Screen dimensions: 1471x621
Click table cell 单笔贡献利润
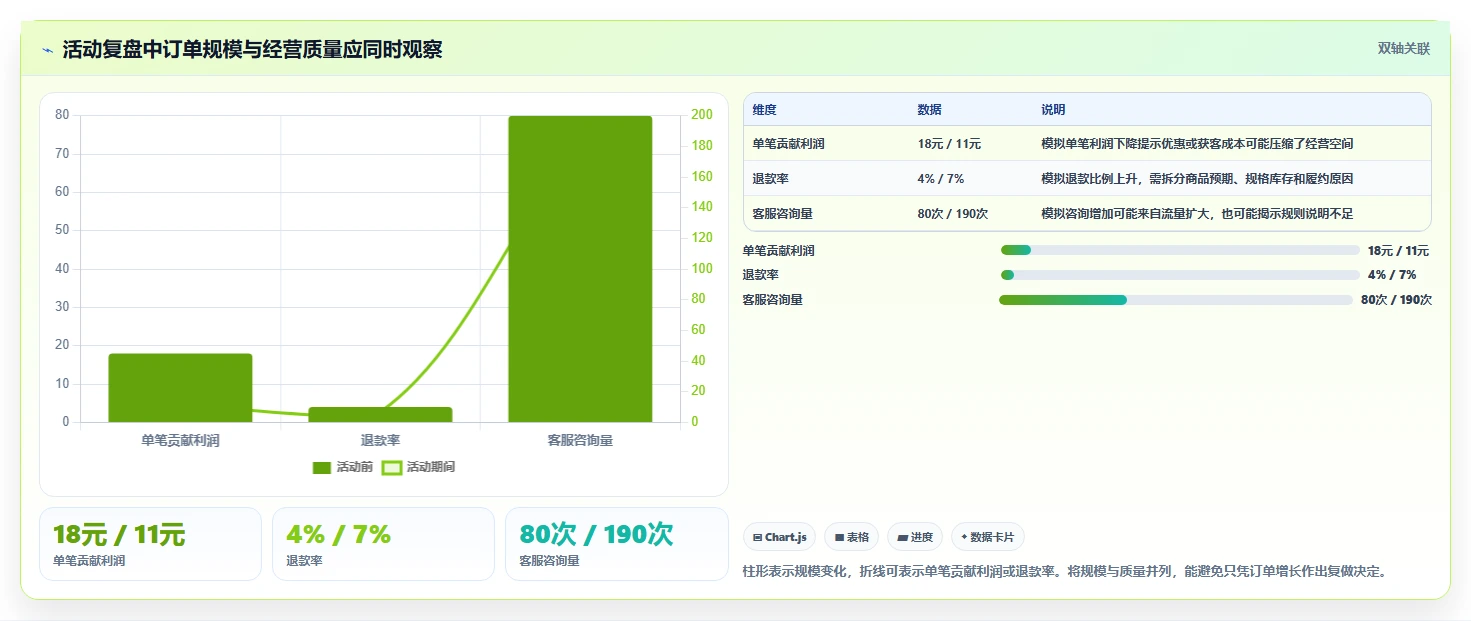tap(788, 144)
